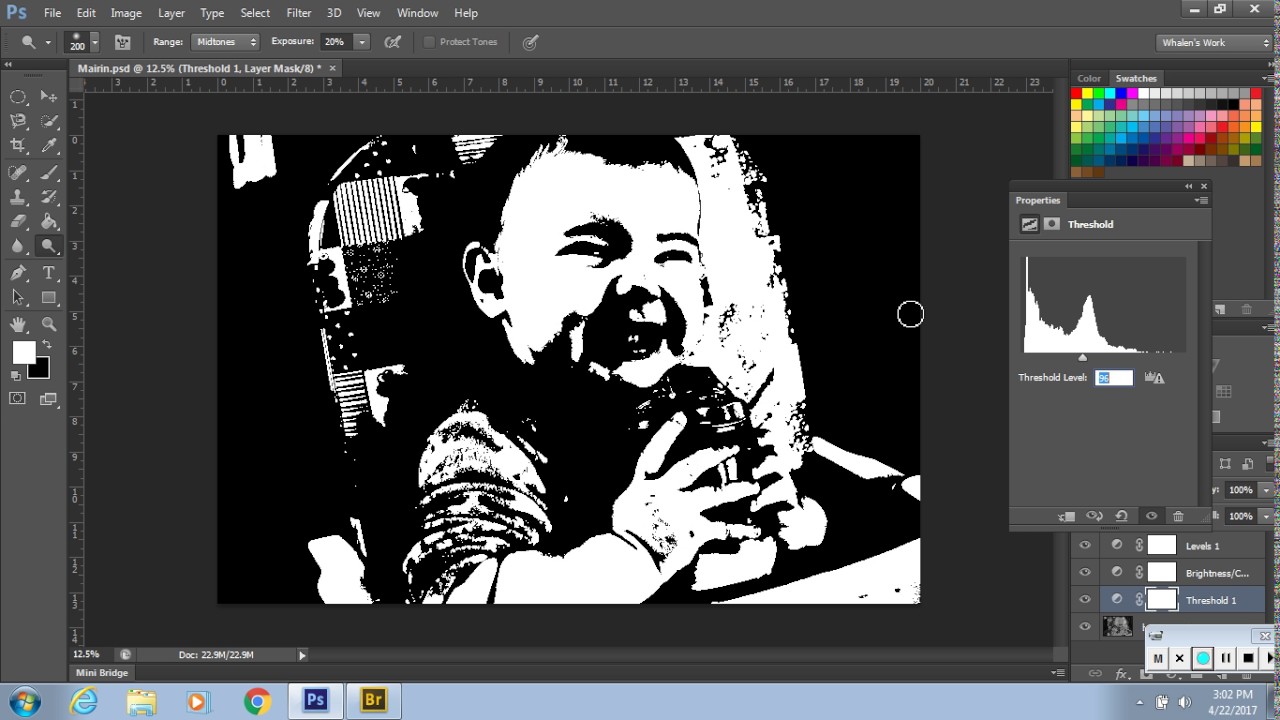Toggle tablet pressure for size icon
Viewport: 1280px width, 720px height.
(531, 42)
